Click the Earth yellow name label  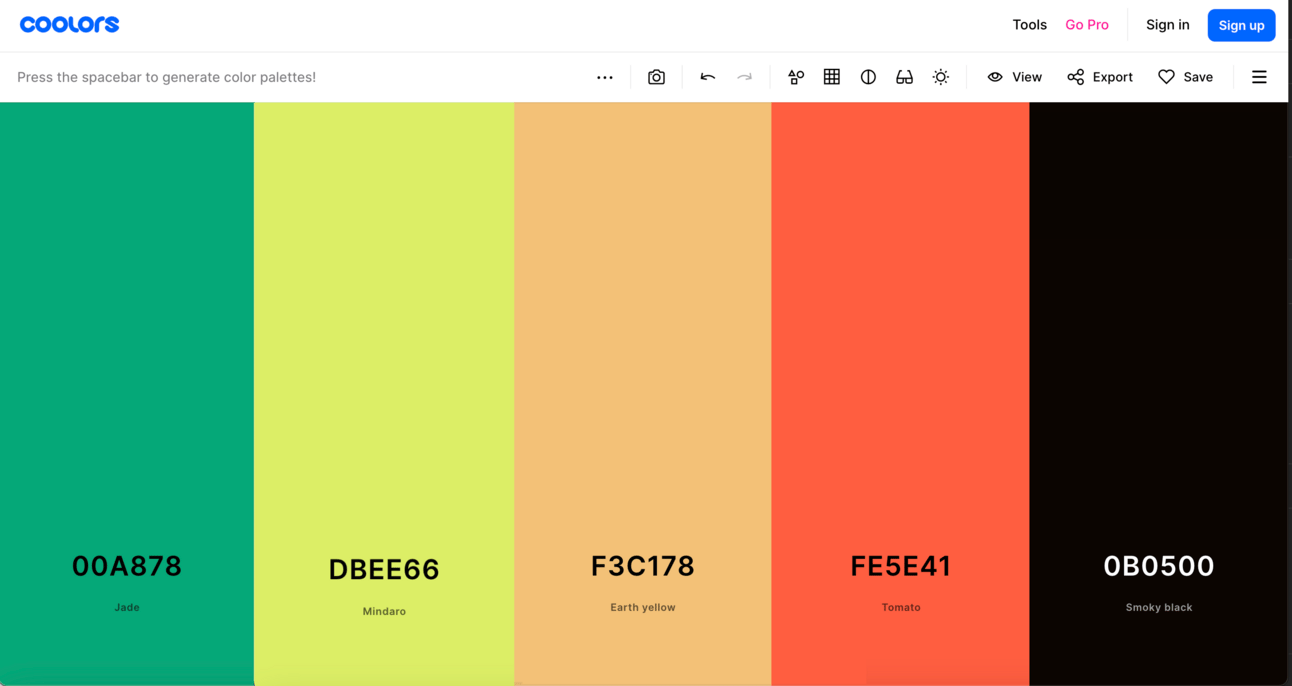point(643,607)
